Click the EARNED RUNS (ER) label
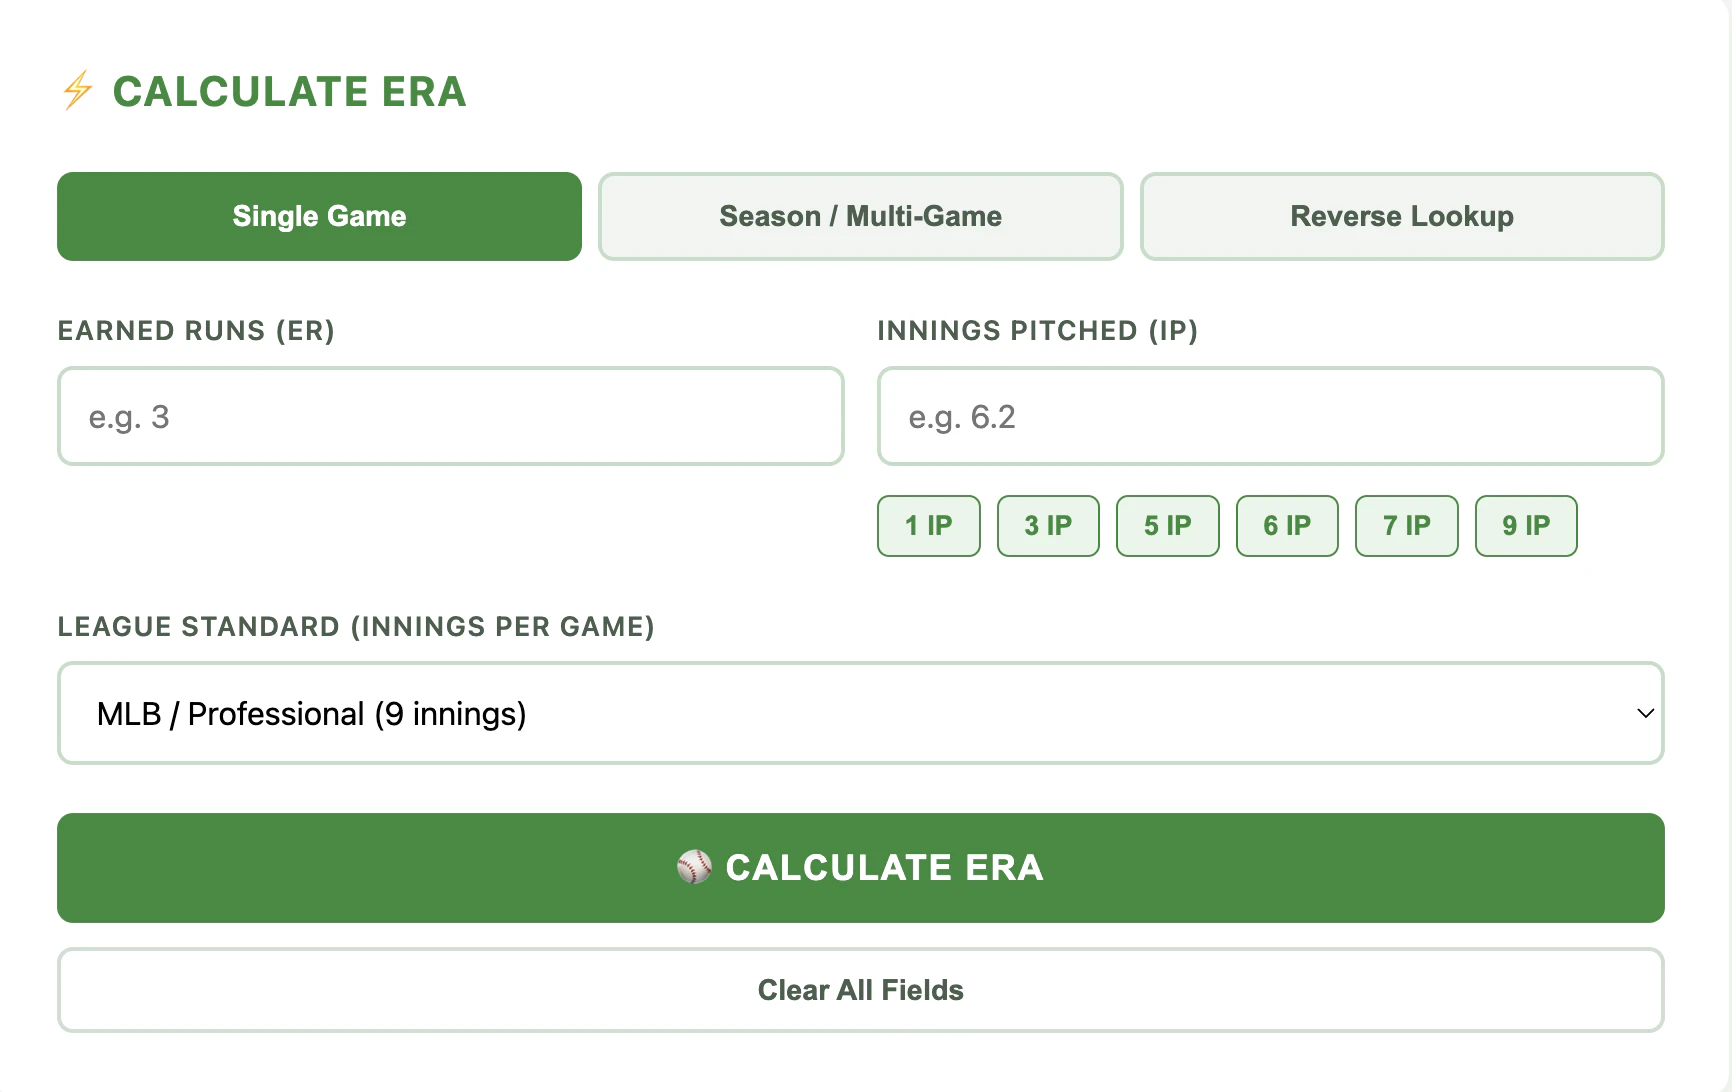Viewport: 1732px width, 1092px height. pos(196,330)
